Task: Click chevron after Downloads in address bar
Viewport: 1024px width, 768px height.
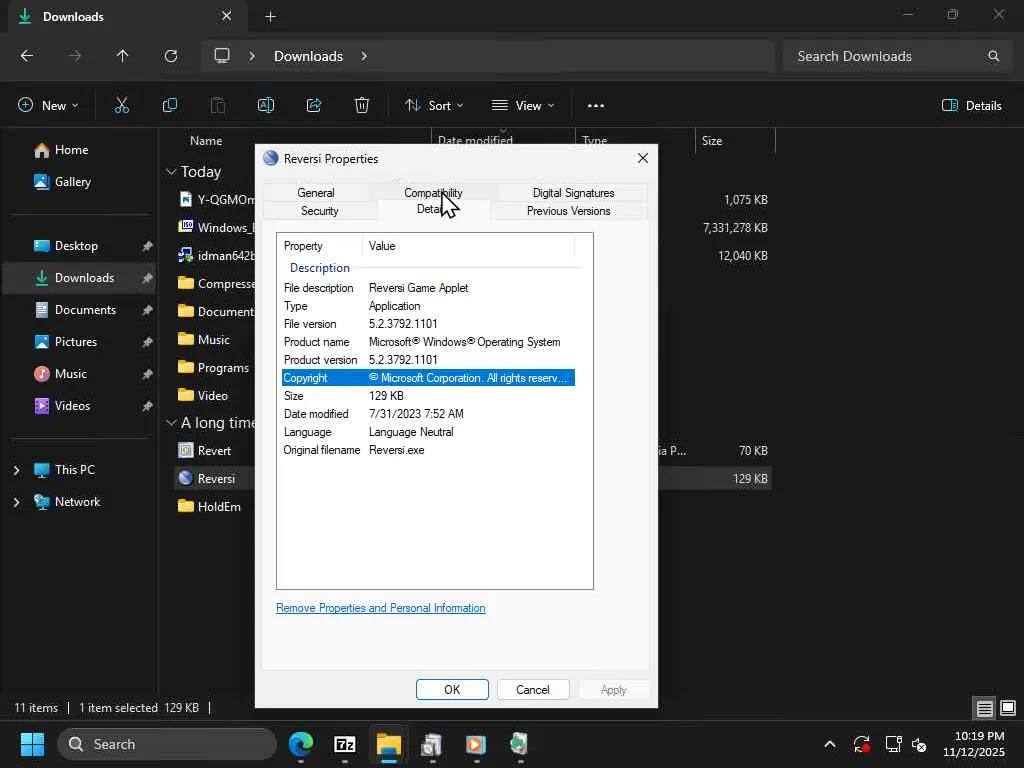Action: [x=364, y=56]
